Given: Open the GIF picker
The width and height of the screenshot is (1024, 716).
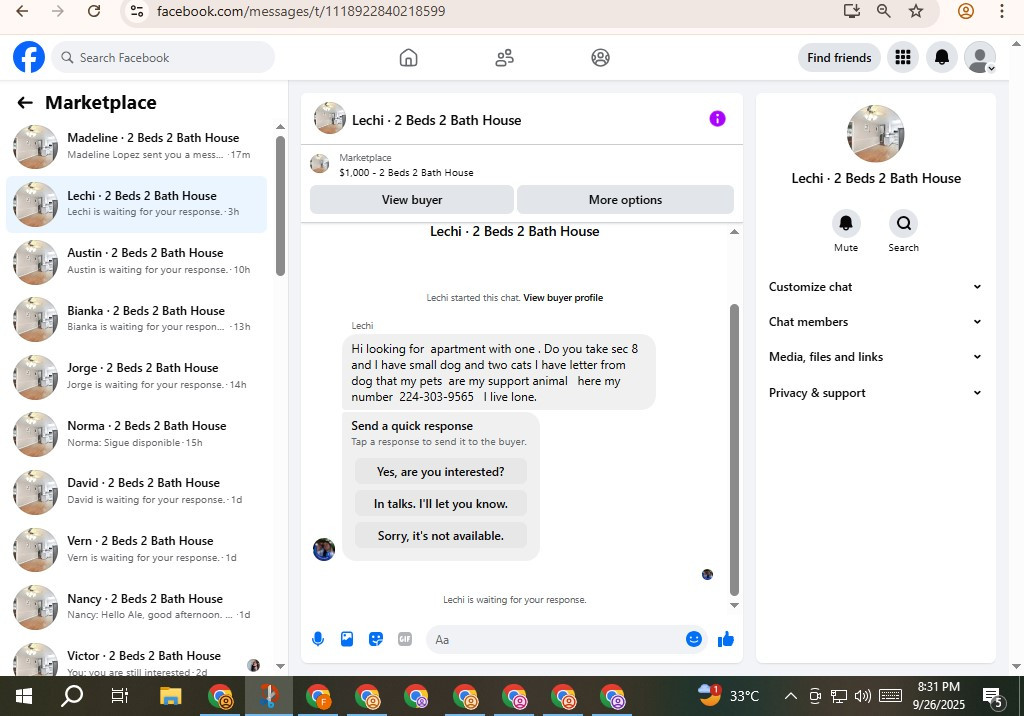Looking at the screenshot, I should click(405, 639).
